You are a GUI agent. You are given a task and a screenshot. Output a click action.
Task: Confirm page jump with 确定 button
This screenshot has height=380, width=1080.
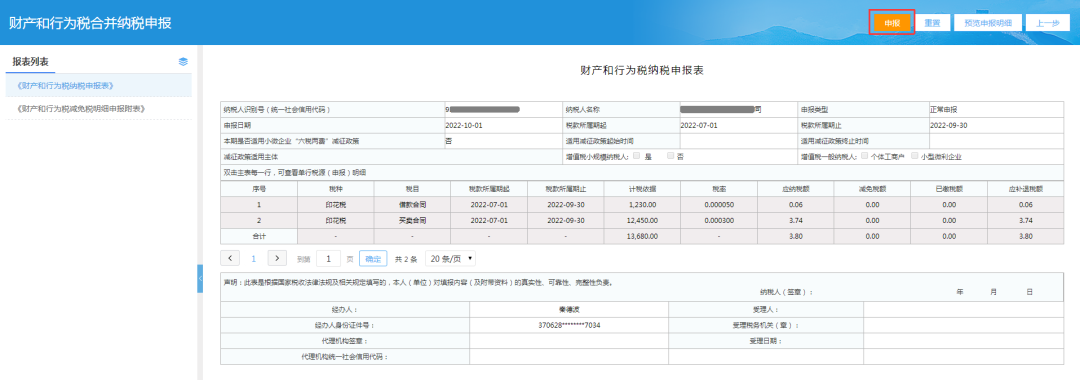pyautogui.click(x=373, y=259)
